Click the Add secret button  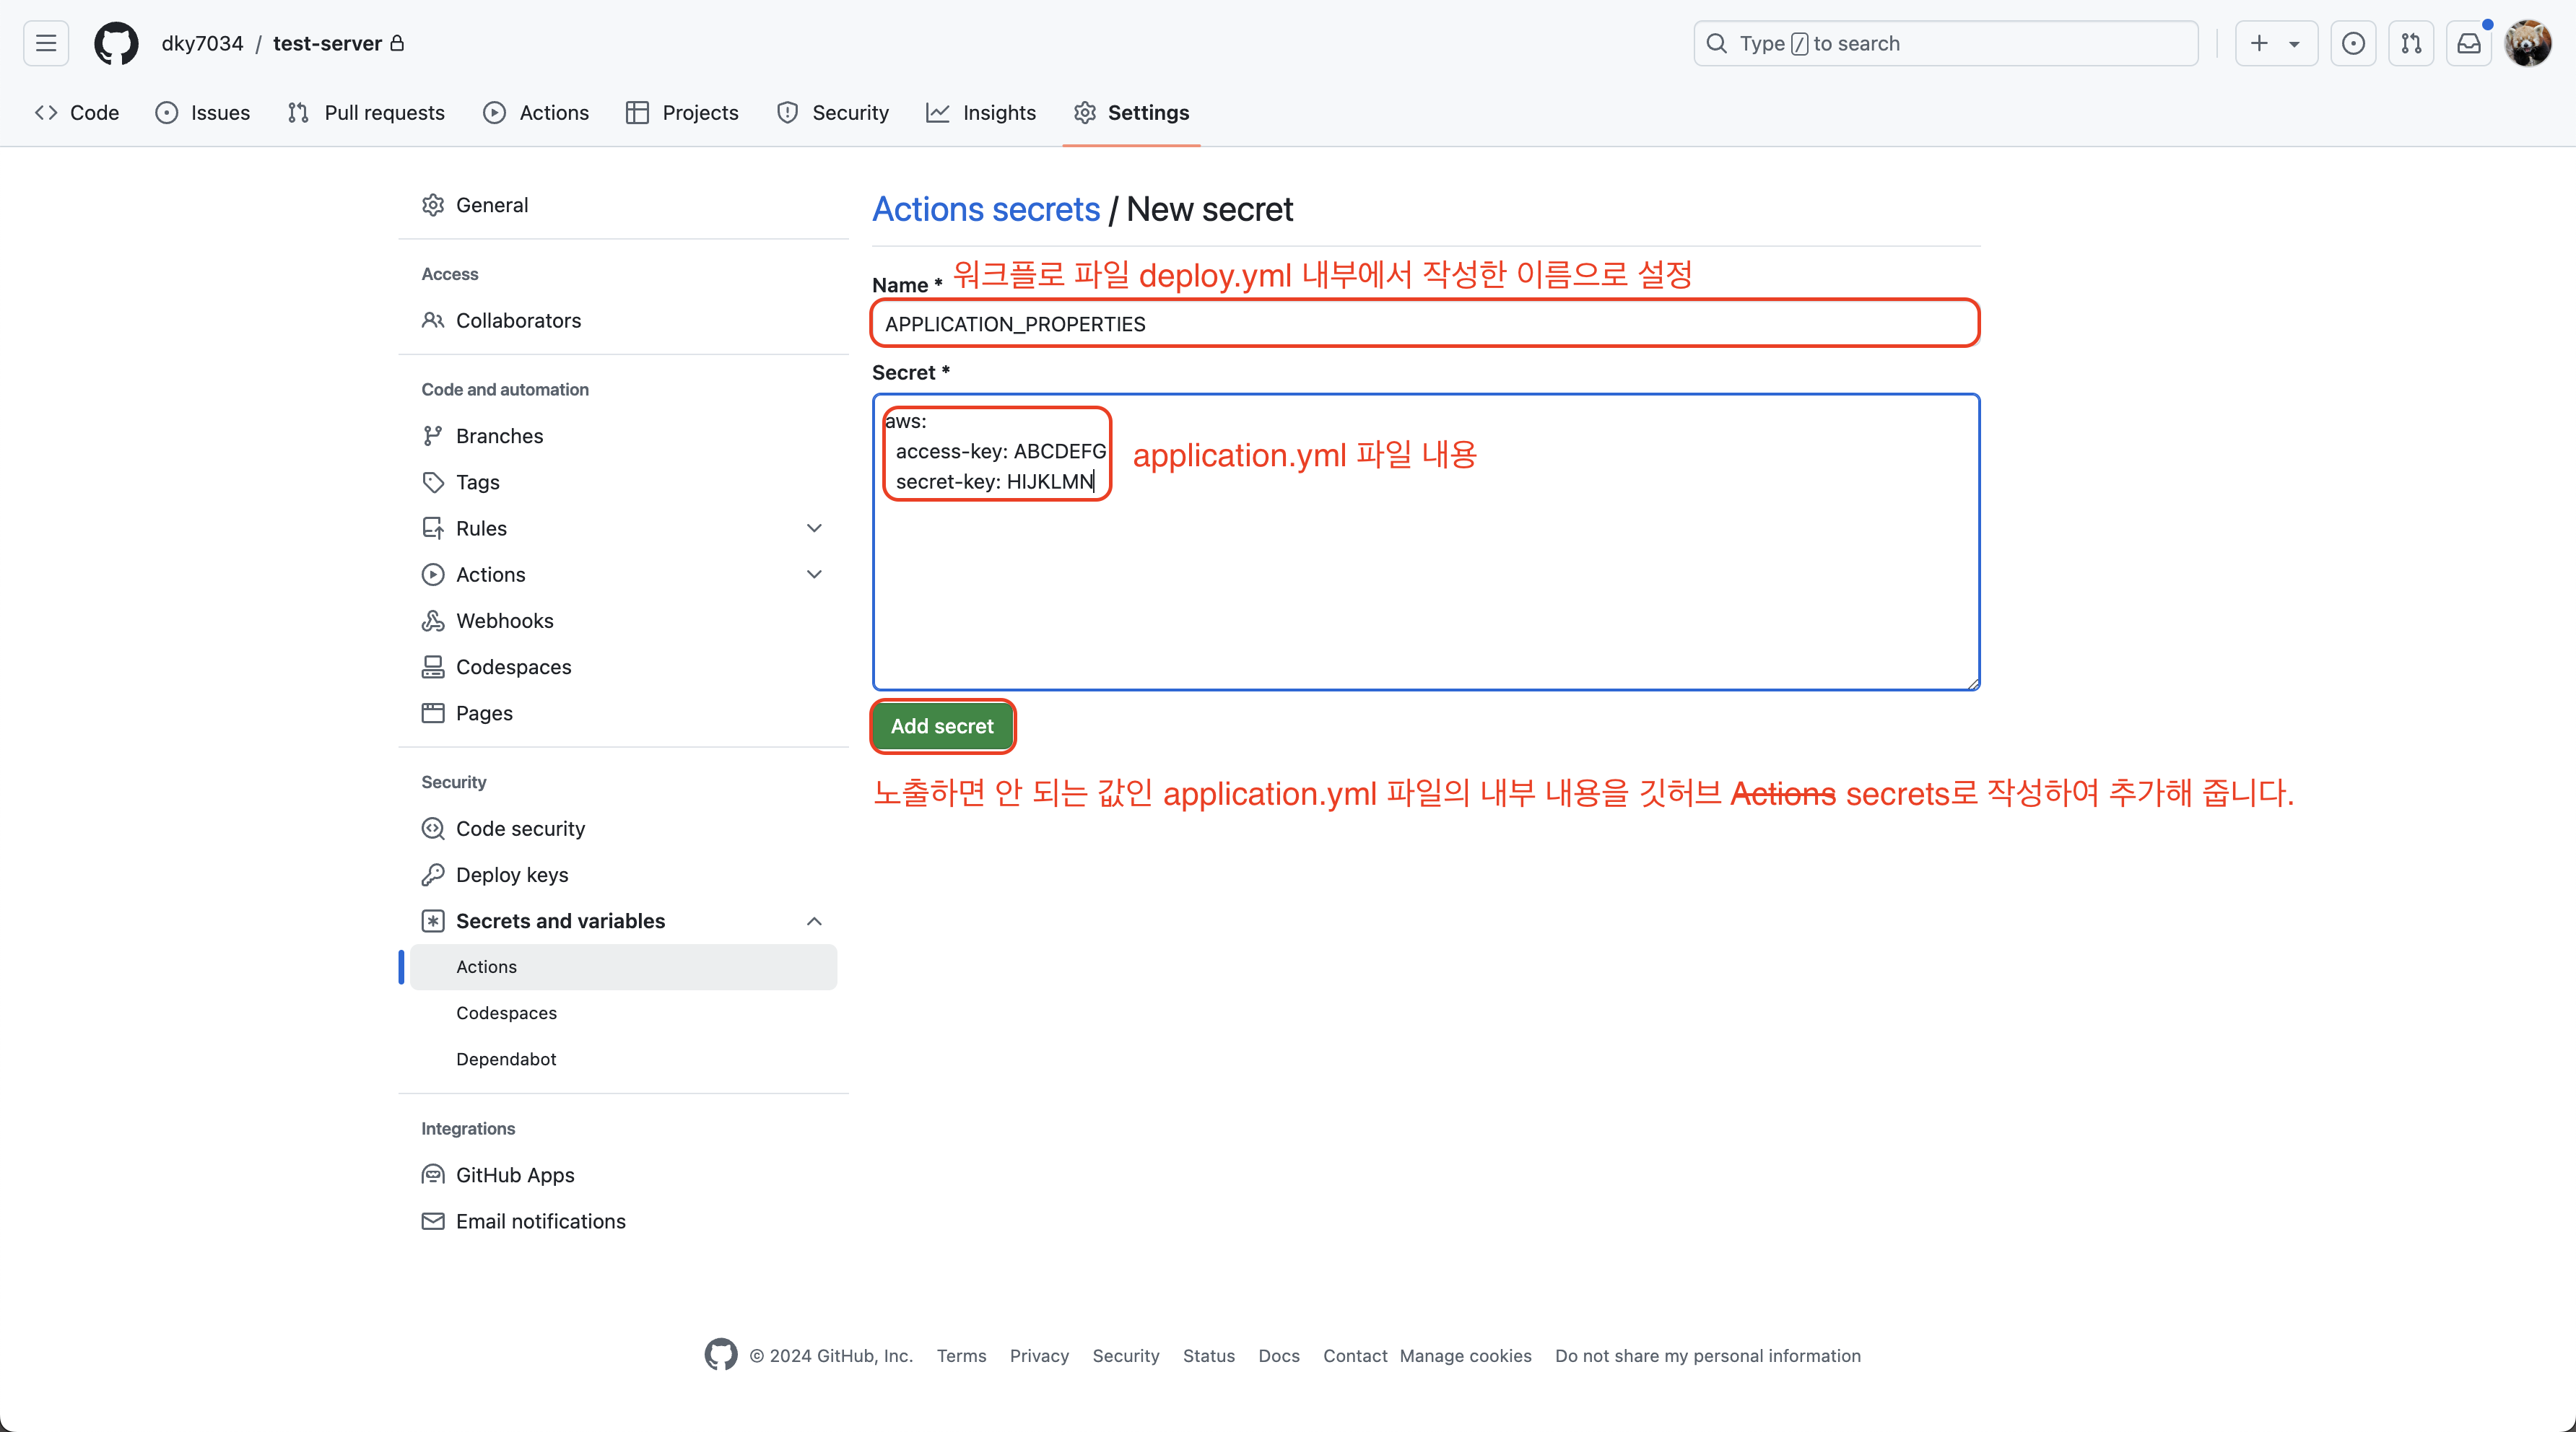[x=942, y=726]
